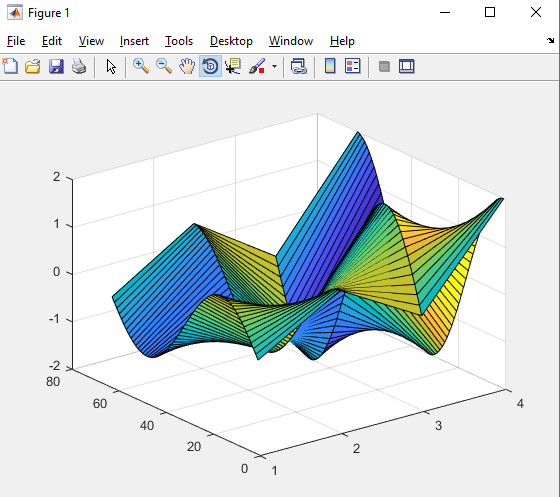Save the figure using floppy icon
Image resolution: width=560 pixels, height=497 pixels.
click(x=56, y=66)
